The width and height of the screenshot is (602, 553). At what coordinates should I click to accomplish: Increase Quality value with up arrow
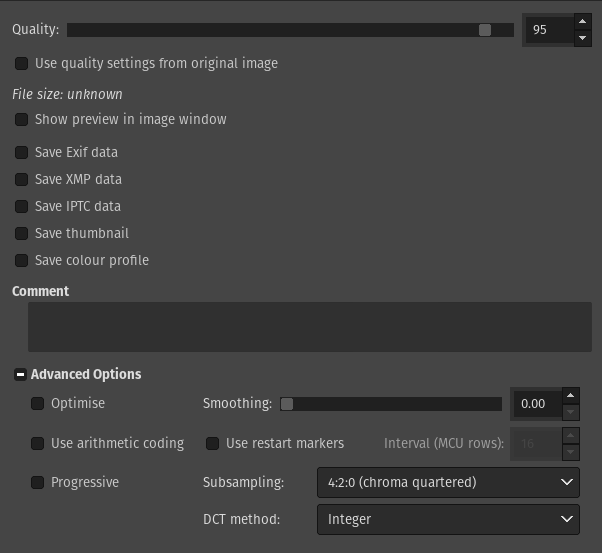pyautogui.click(x=582, y=22)
